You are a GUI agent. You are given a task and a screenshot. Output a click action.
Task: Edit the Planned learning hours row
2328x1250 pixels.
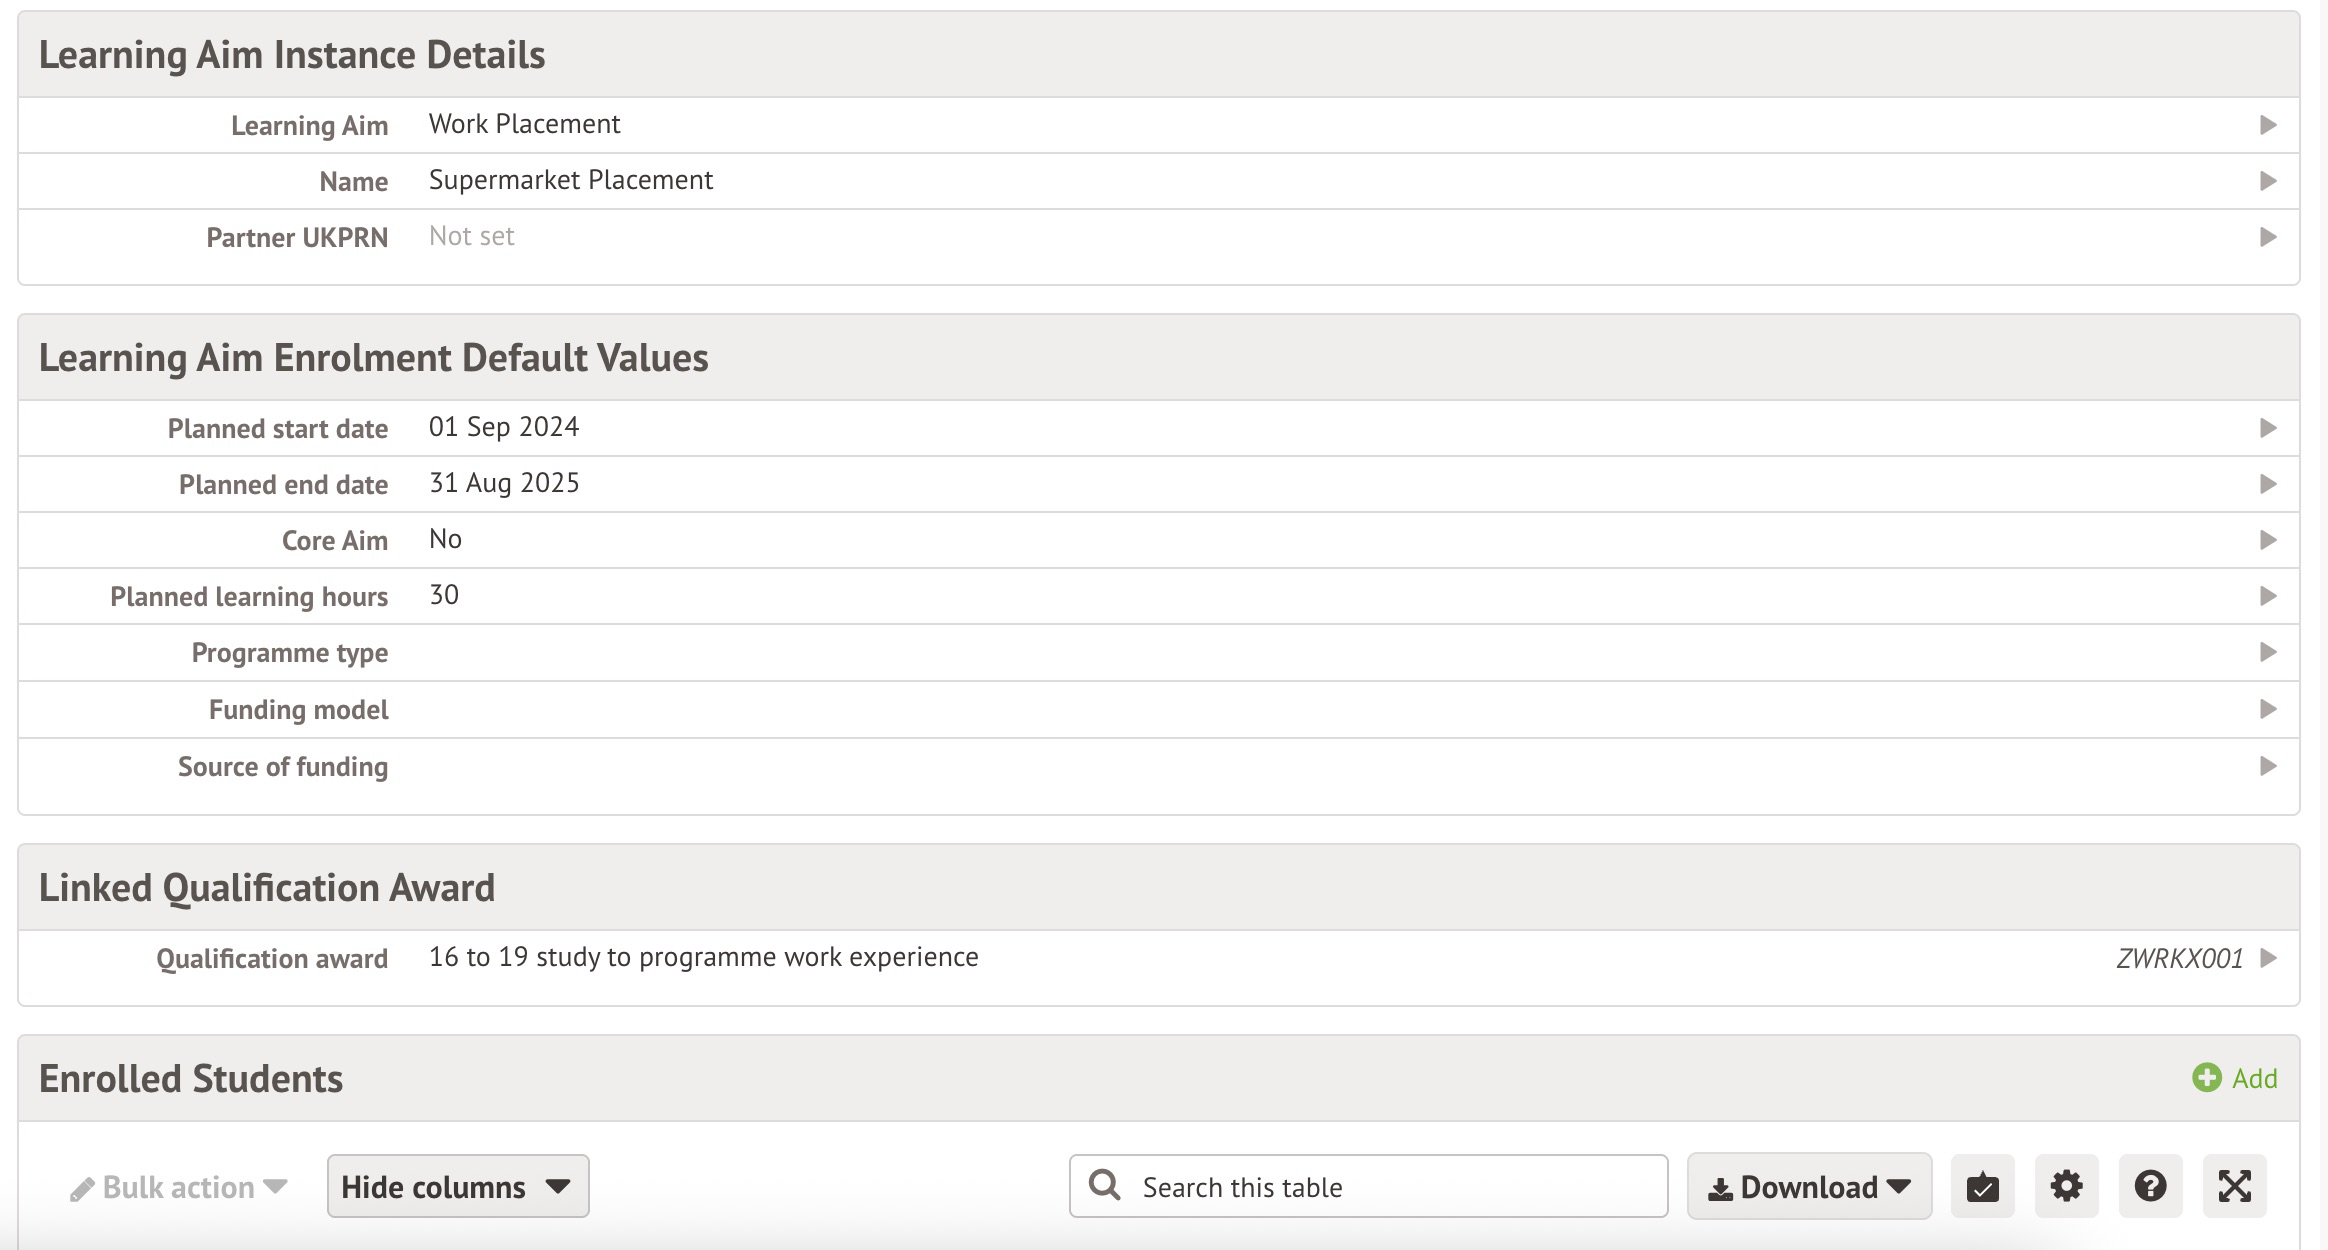pyautogui.click(x=2268, y=596)
